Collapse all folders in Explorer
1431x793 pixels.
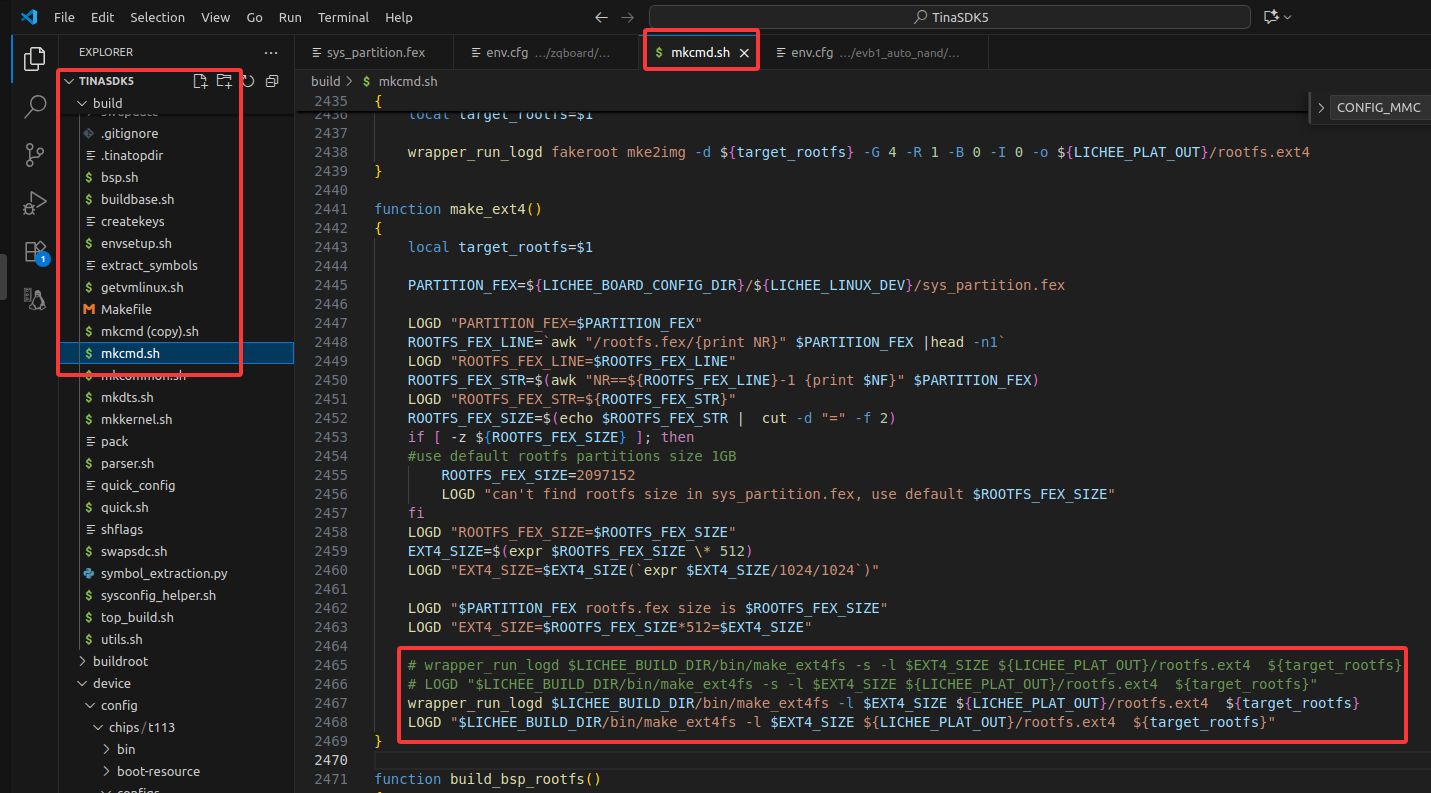[x=272, y=81]
